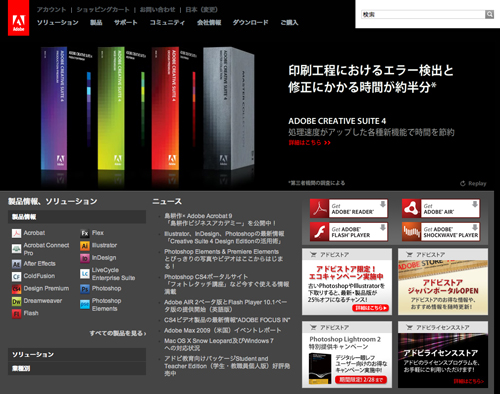
Task: Click the Photoshop Ps icon
Action: pyautogui.click(x=85, y=289)
